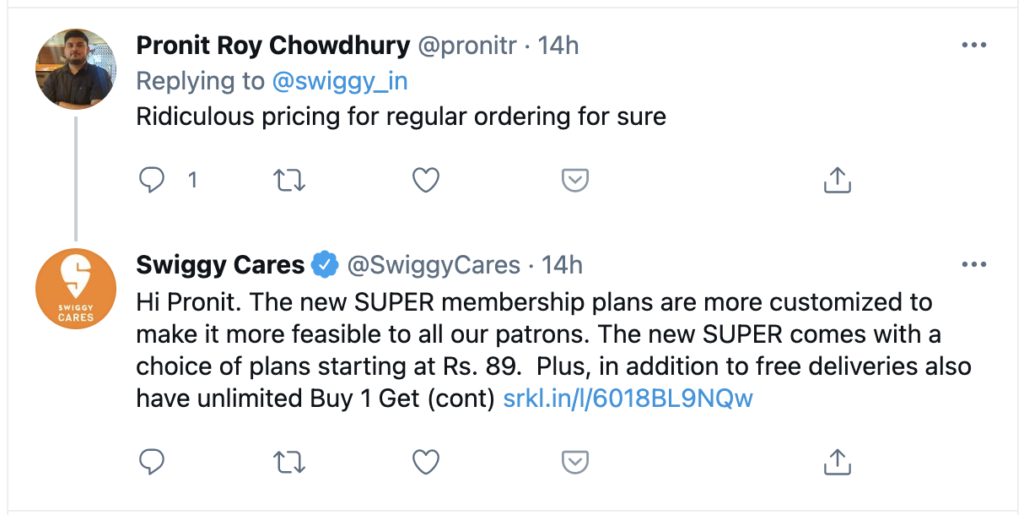Retweet the Swiggy Cares response
This screenshot has height=515, width=1024.
(x=288, y=461)
